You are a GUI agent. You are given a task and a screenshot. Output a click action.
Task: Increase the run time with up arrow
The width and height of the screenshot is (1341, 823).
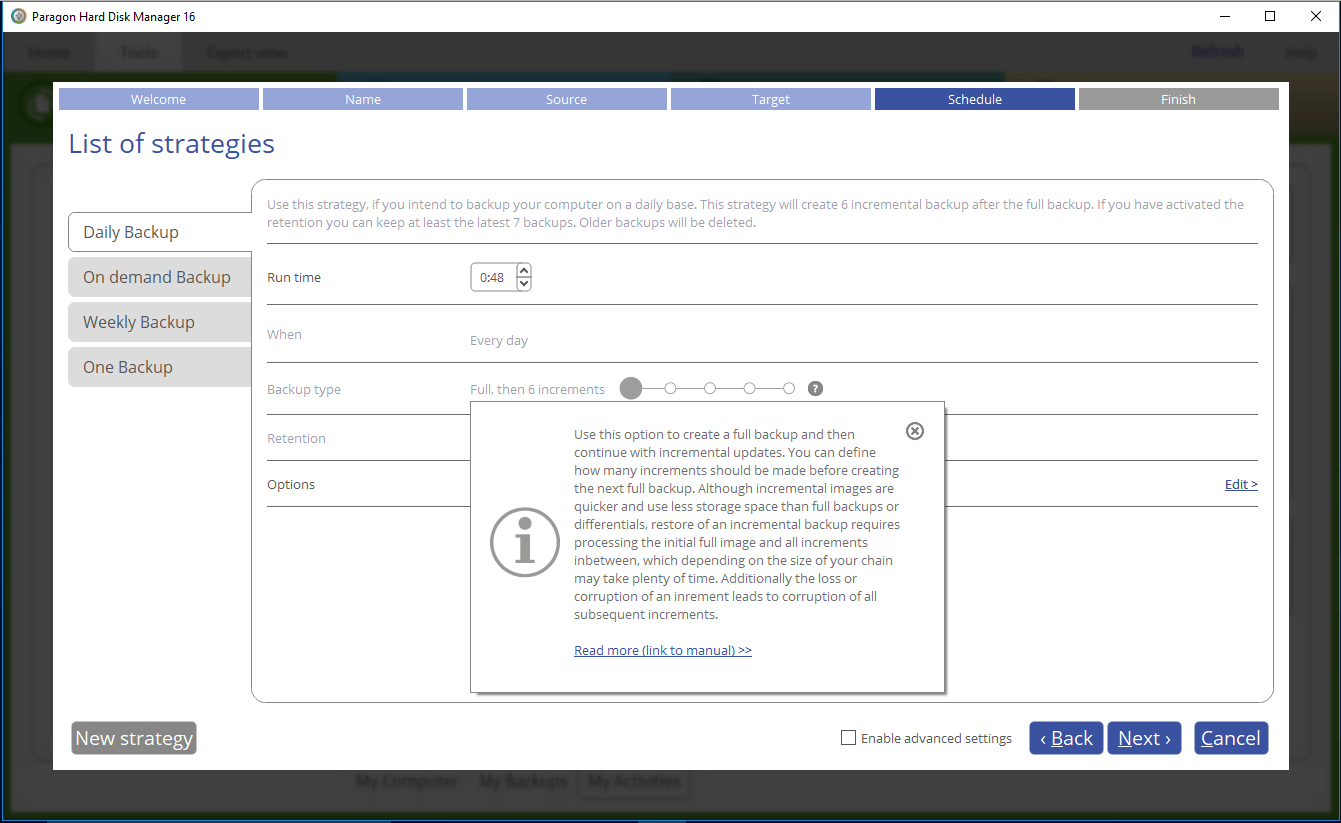pos(523,270)
